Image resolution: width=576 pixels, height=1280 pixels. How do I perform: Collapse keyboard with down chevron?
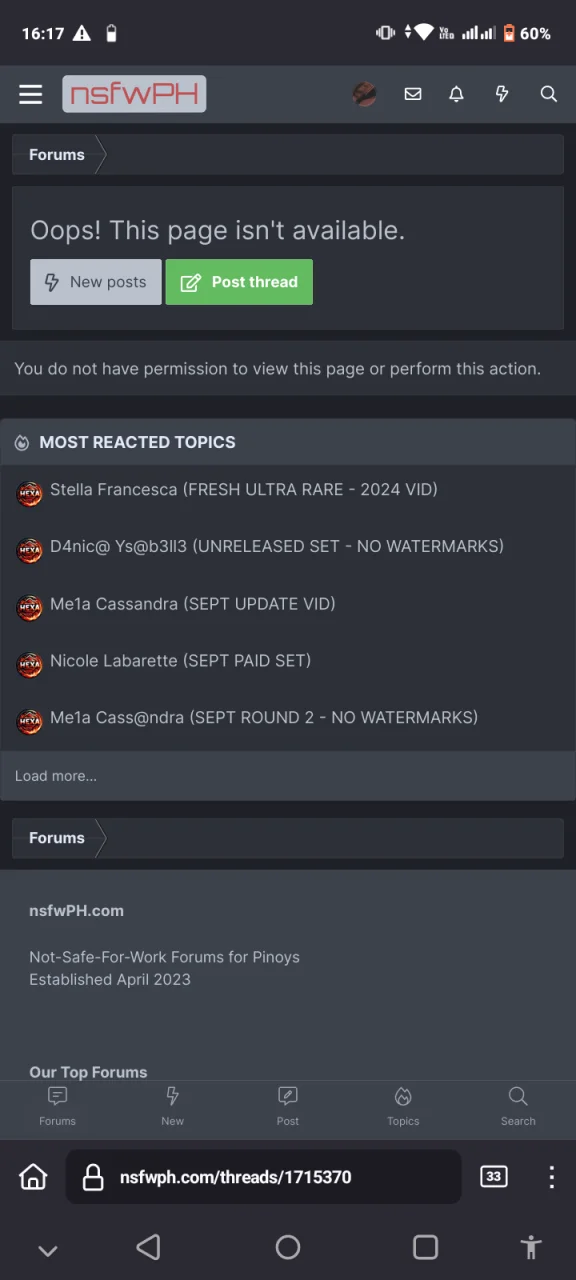pyautogui.click(x=47, y=1250)
